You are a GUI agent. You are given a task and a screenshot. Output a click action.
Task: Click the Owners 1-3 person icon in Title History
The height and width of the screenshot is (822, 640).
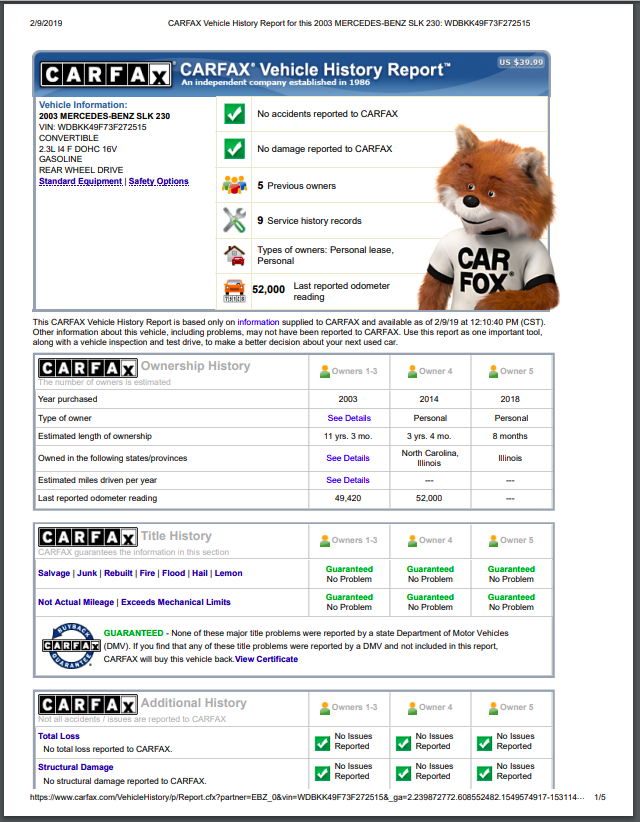325,540
